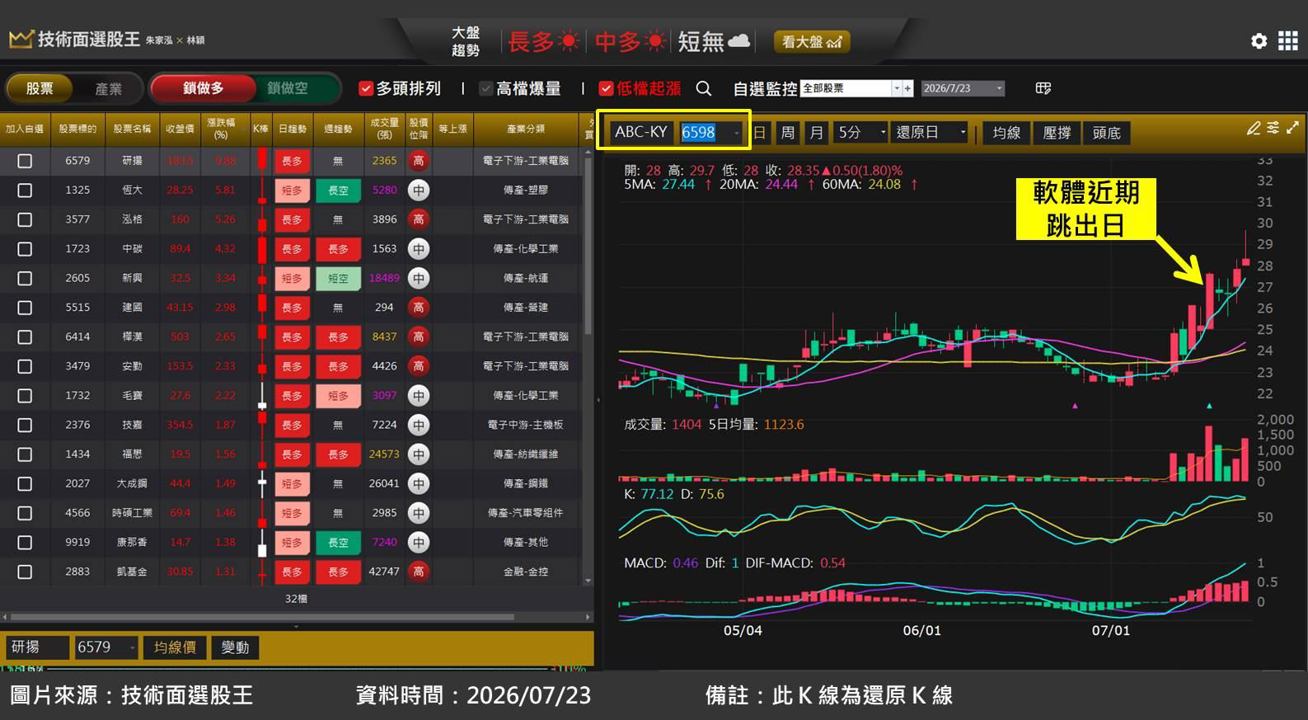
Task: Open the 2026/7/23 date dropdown
Action: point(998,88)
